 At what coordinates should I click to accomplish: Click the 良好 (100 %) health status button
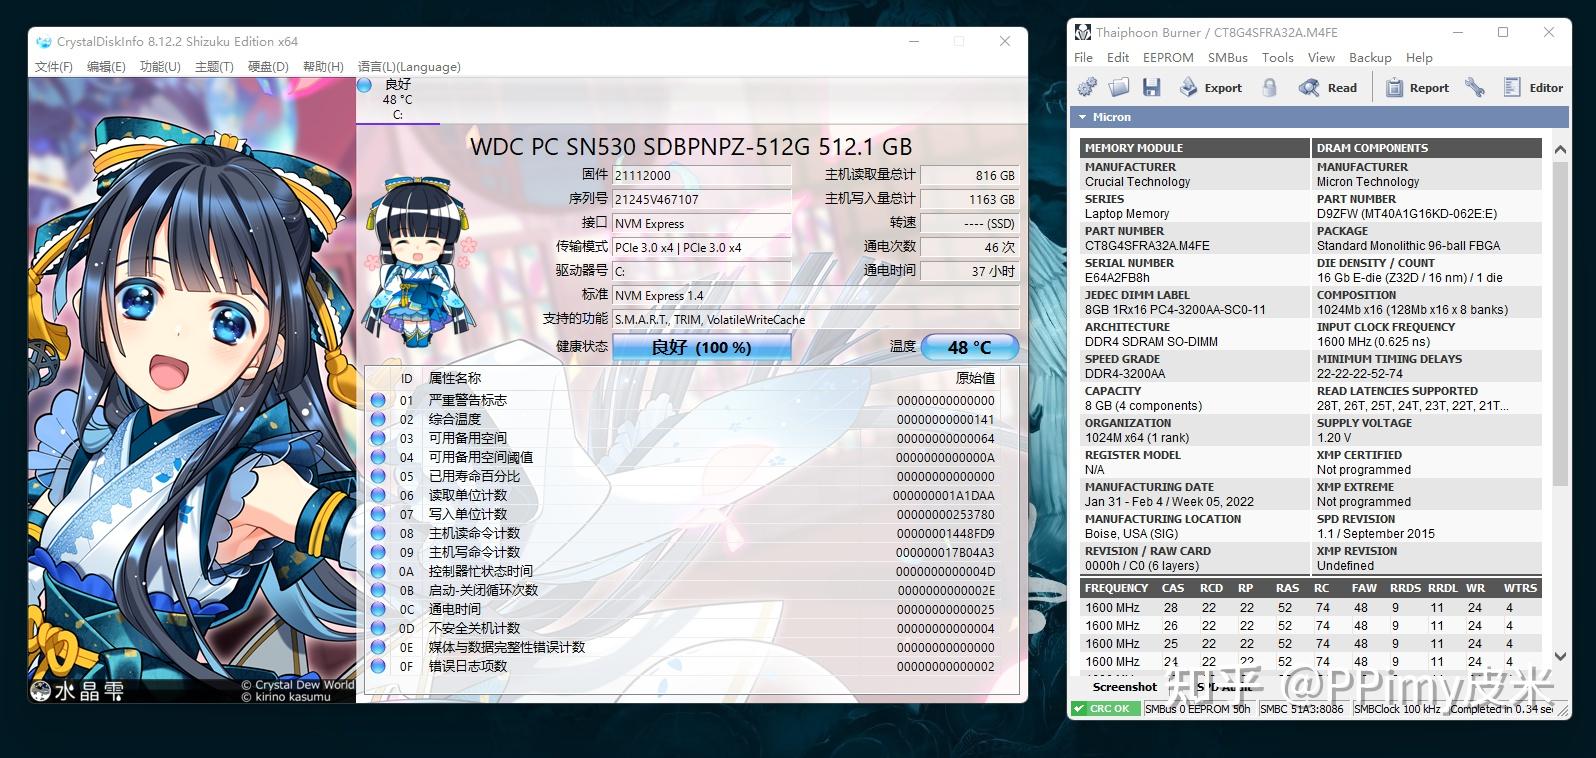(701, 347)
